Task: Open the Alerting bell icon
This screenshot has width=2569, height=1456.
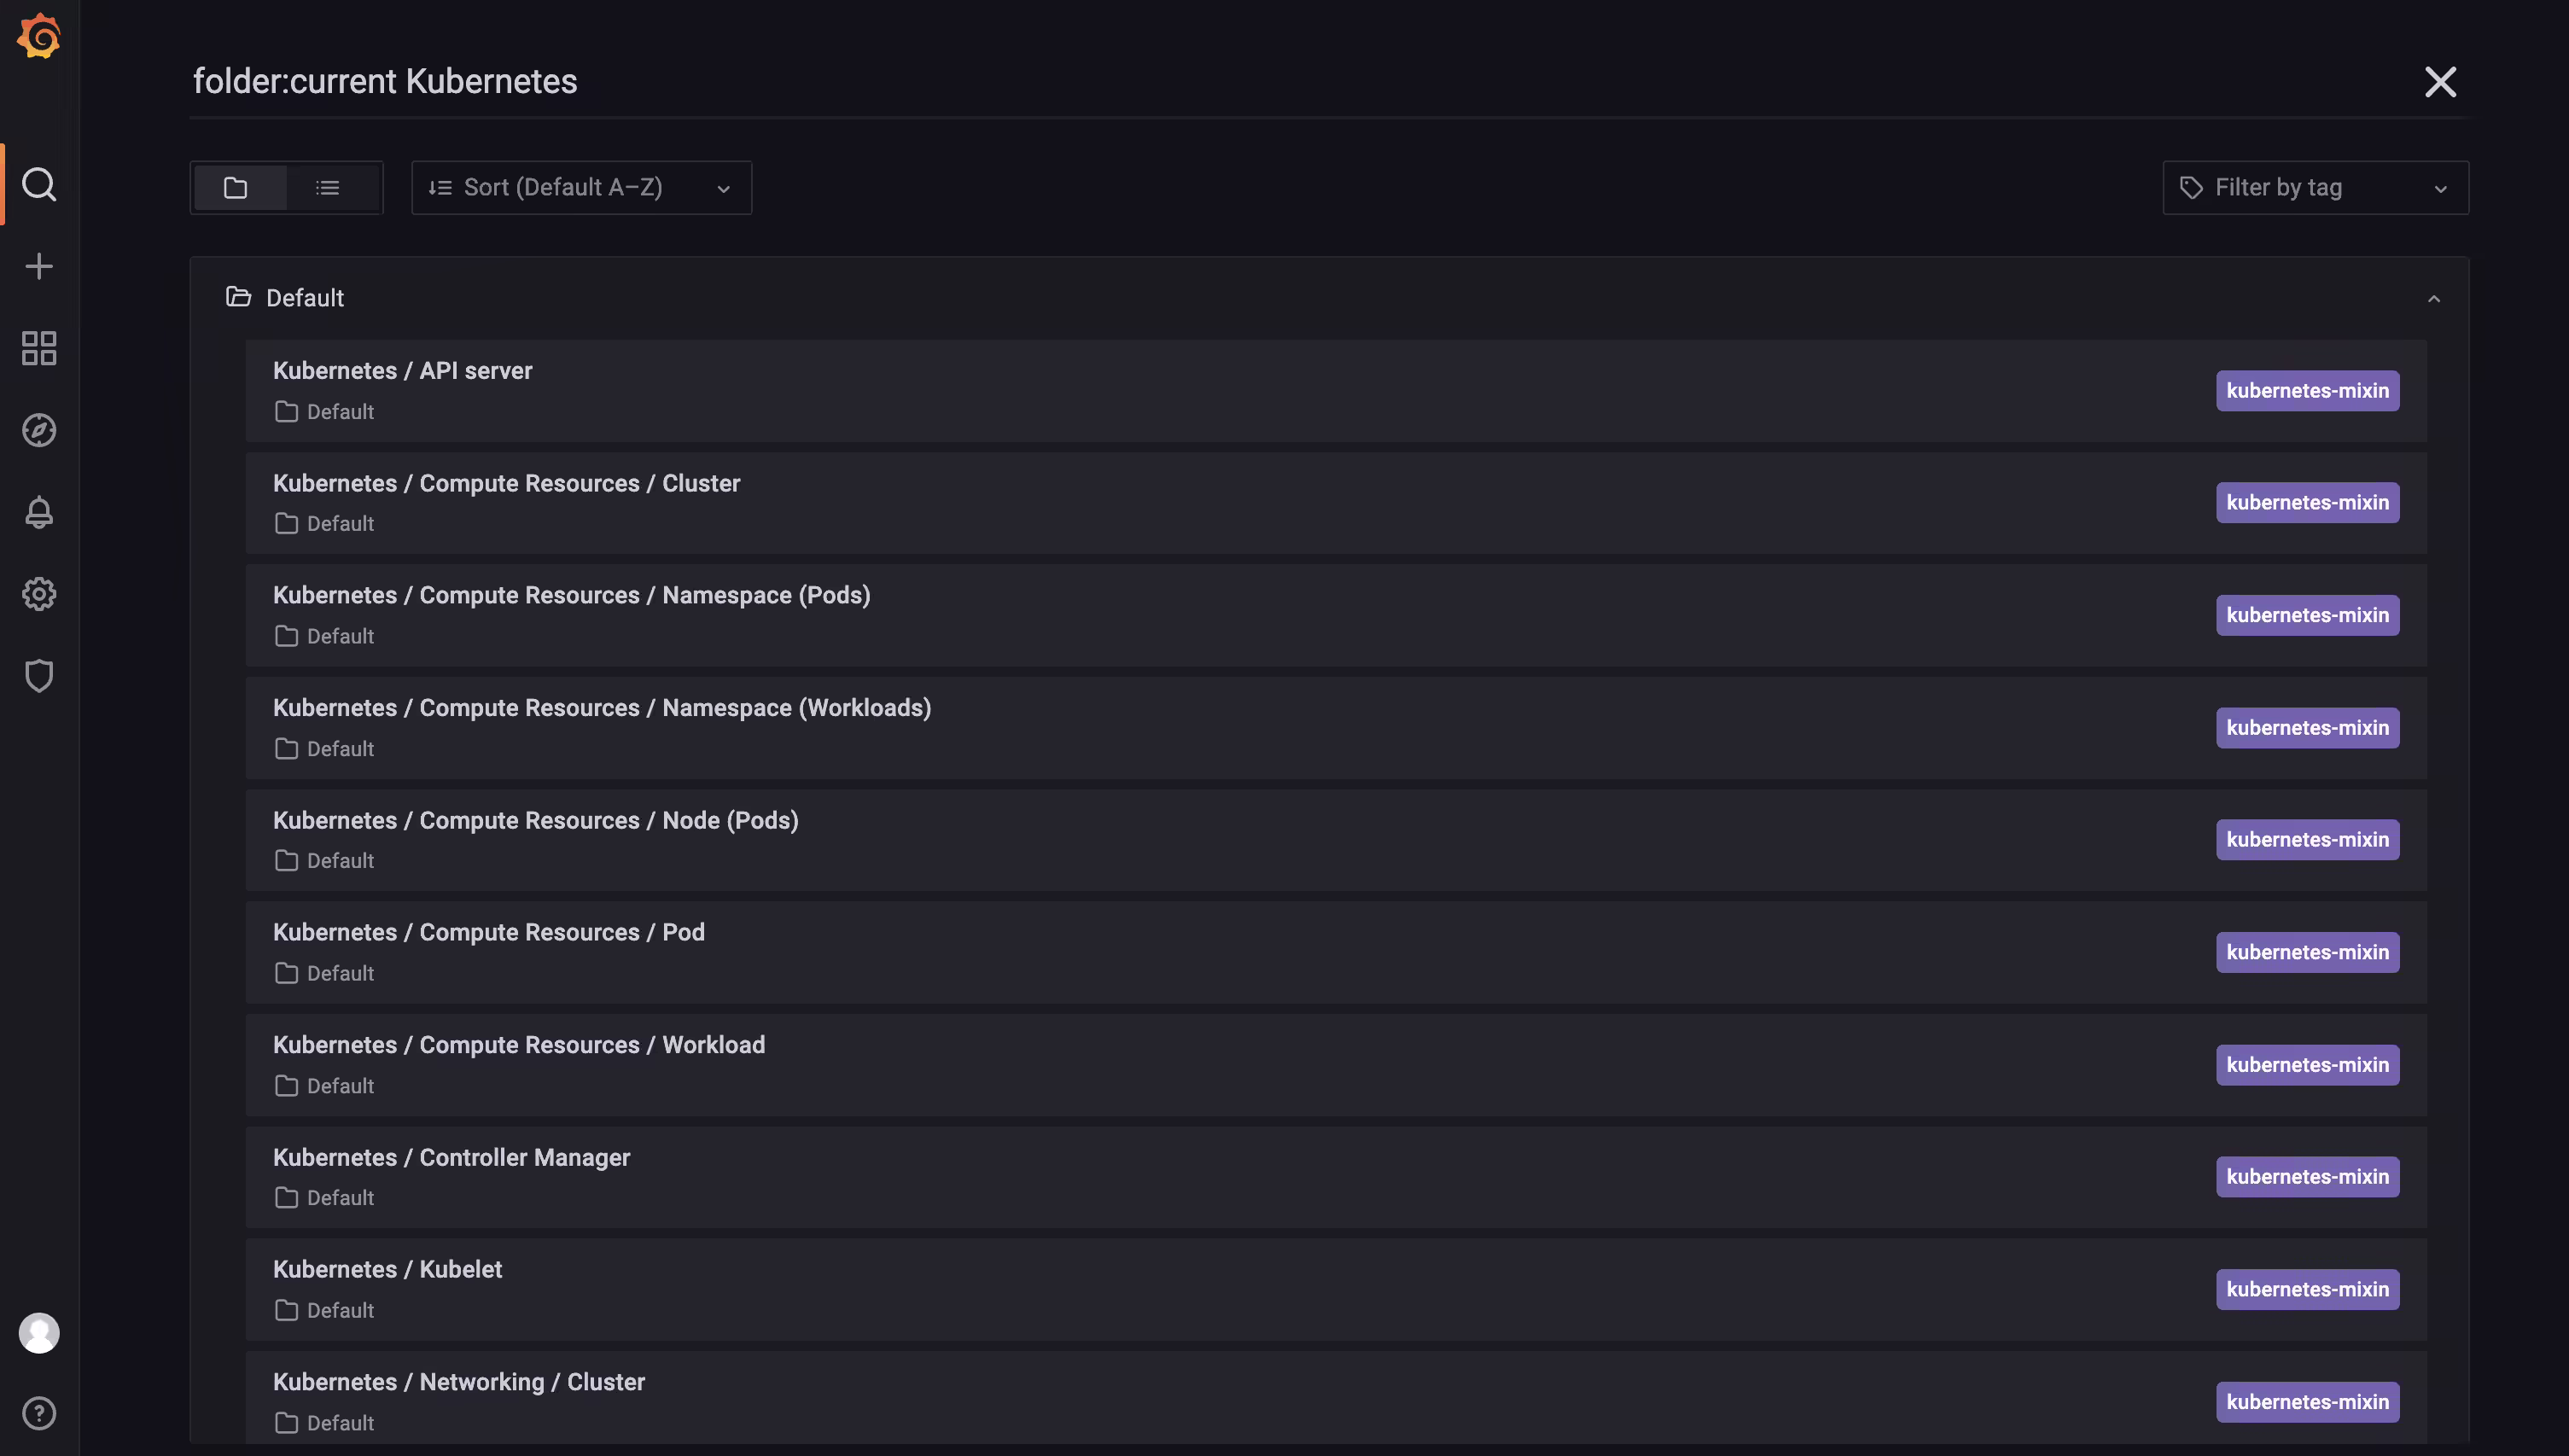Action: (39, 512)
